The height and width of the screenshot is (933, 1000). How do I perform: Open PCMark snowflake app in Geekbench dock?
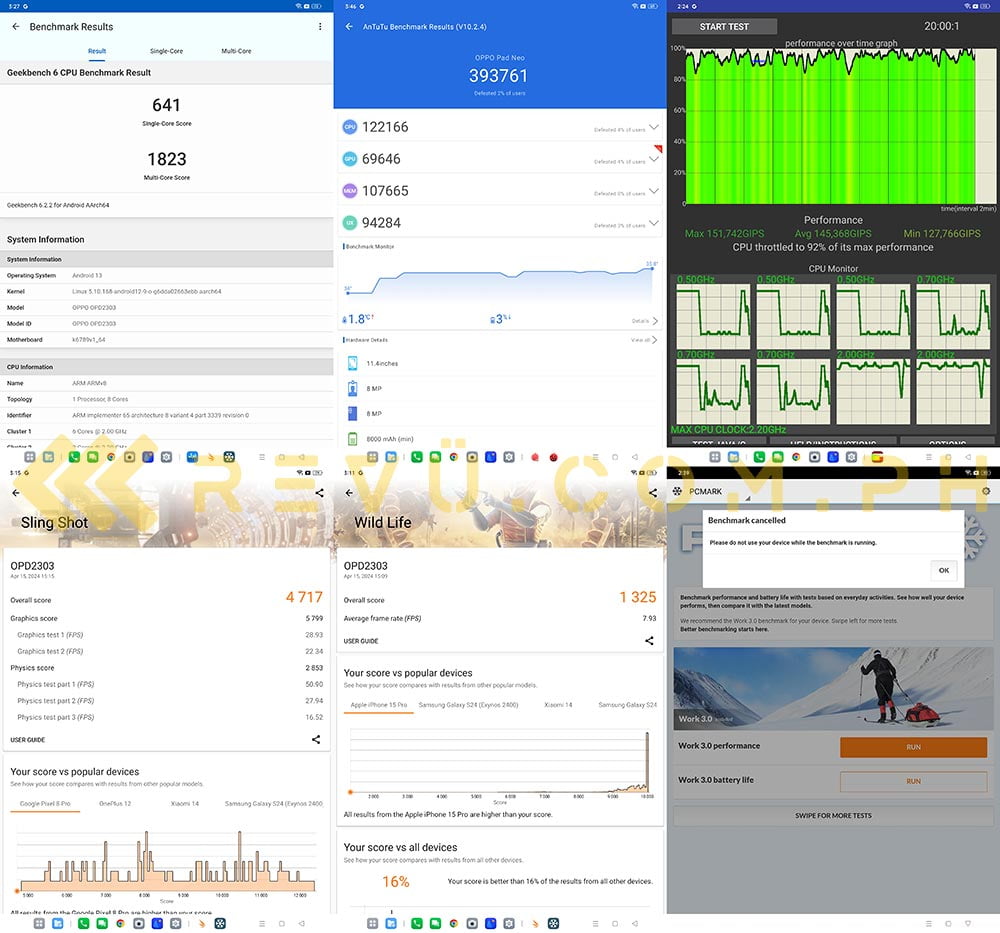pos(229,457)
